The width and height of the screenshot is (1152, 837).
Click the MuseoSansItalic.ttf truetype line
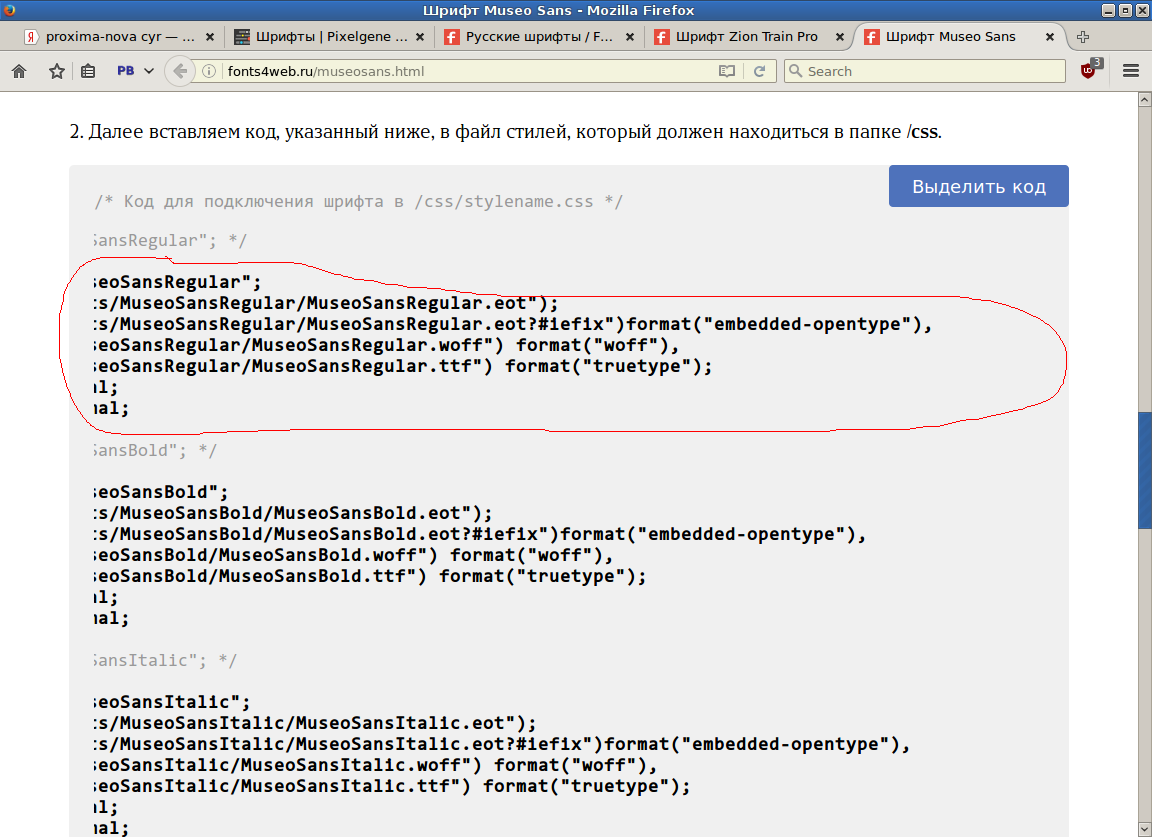pyautogui.click(x=392, y=786)
